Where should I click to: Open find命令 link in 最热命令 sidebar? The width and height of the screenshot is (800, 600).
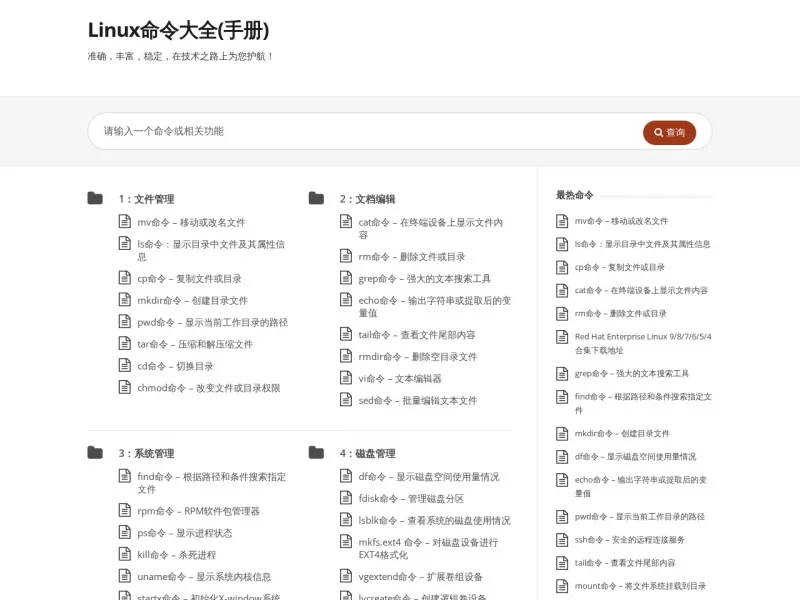pos(643,403)
